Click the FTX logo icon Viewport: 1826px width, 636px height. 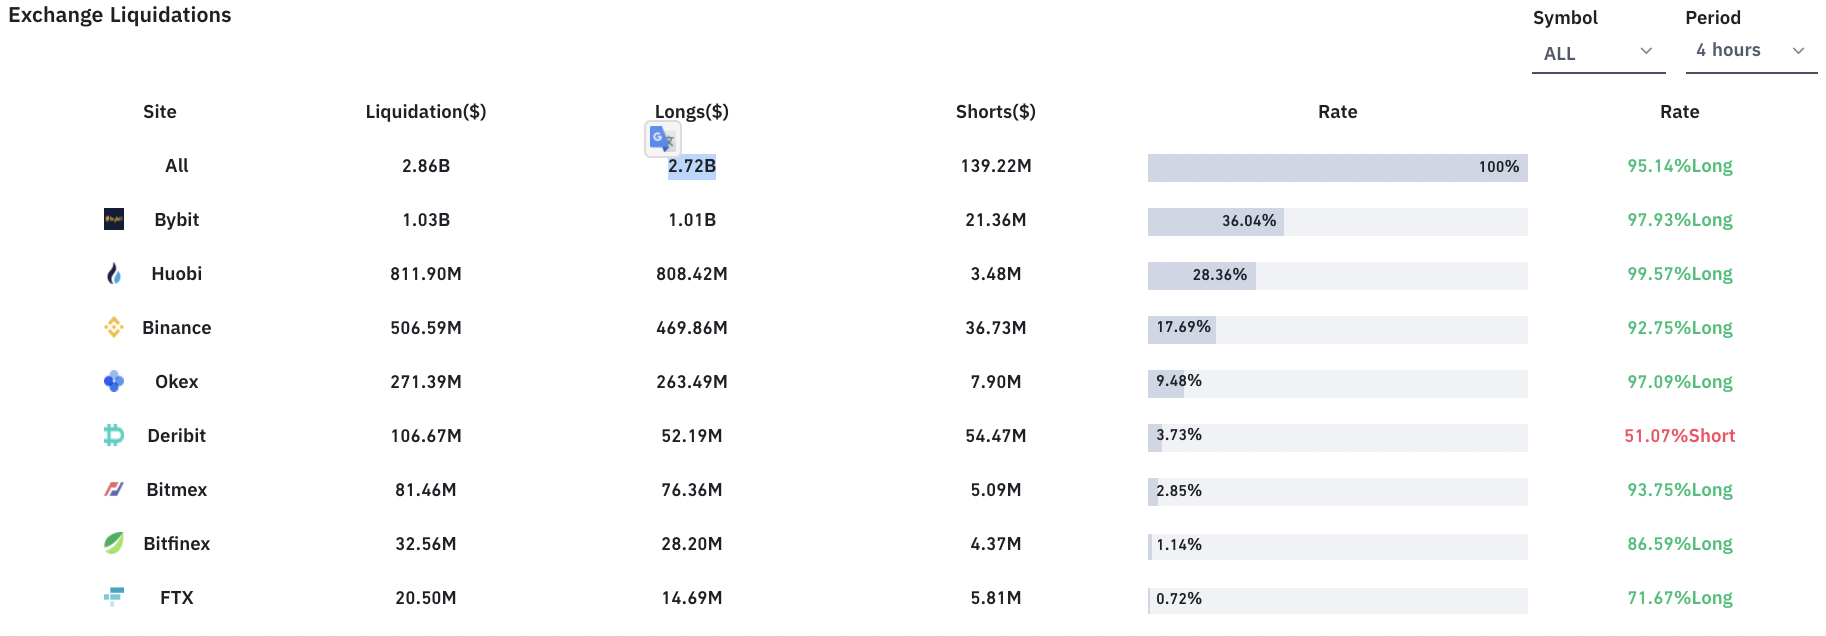click(x=114, y=597)
